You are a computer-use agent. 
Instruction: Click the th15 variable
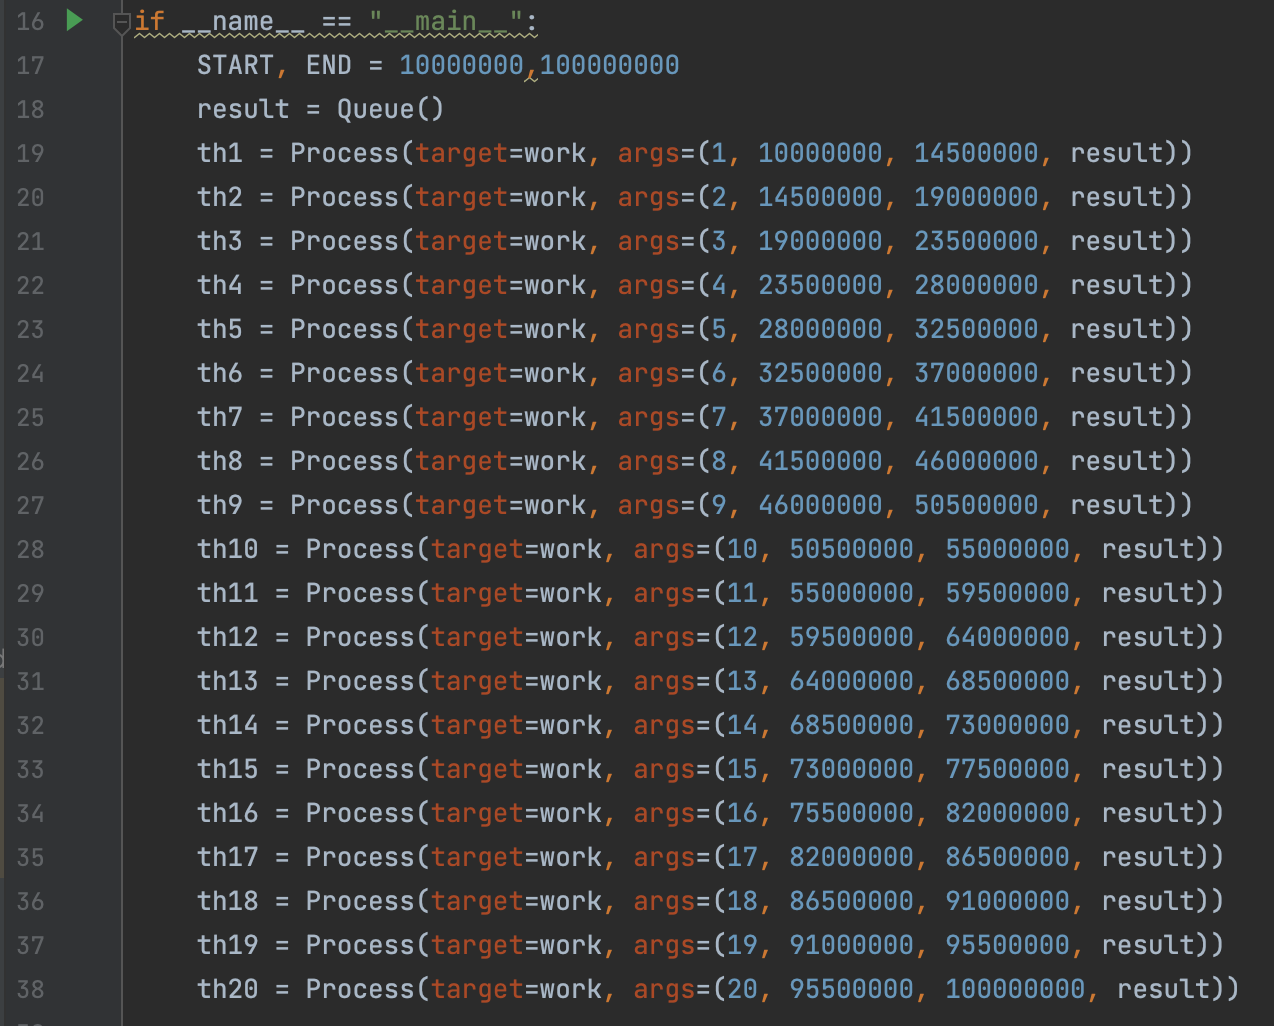click(x=228, y=770)
